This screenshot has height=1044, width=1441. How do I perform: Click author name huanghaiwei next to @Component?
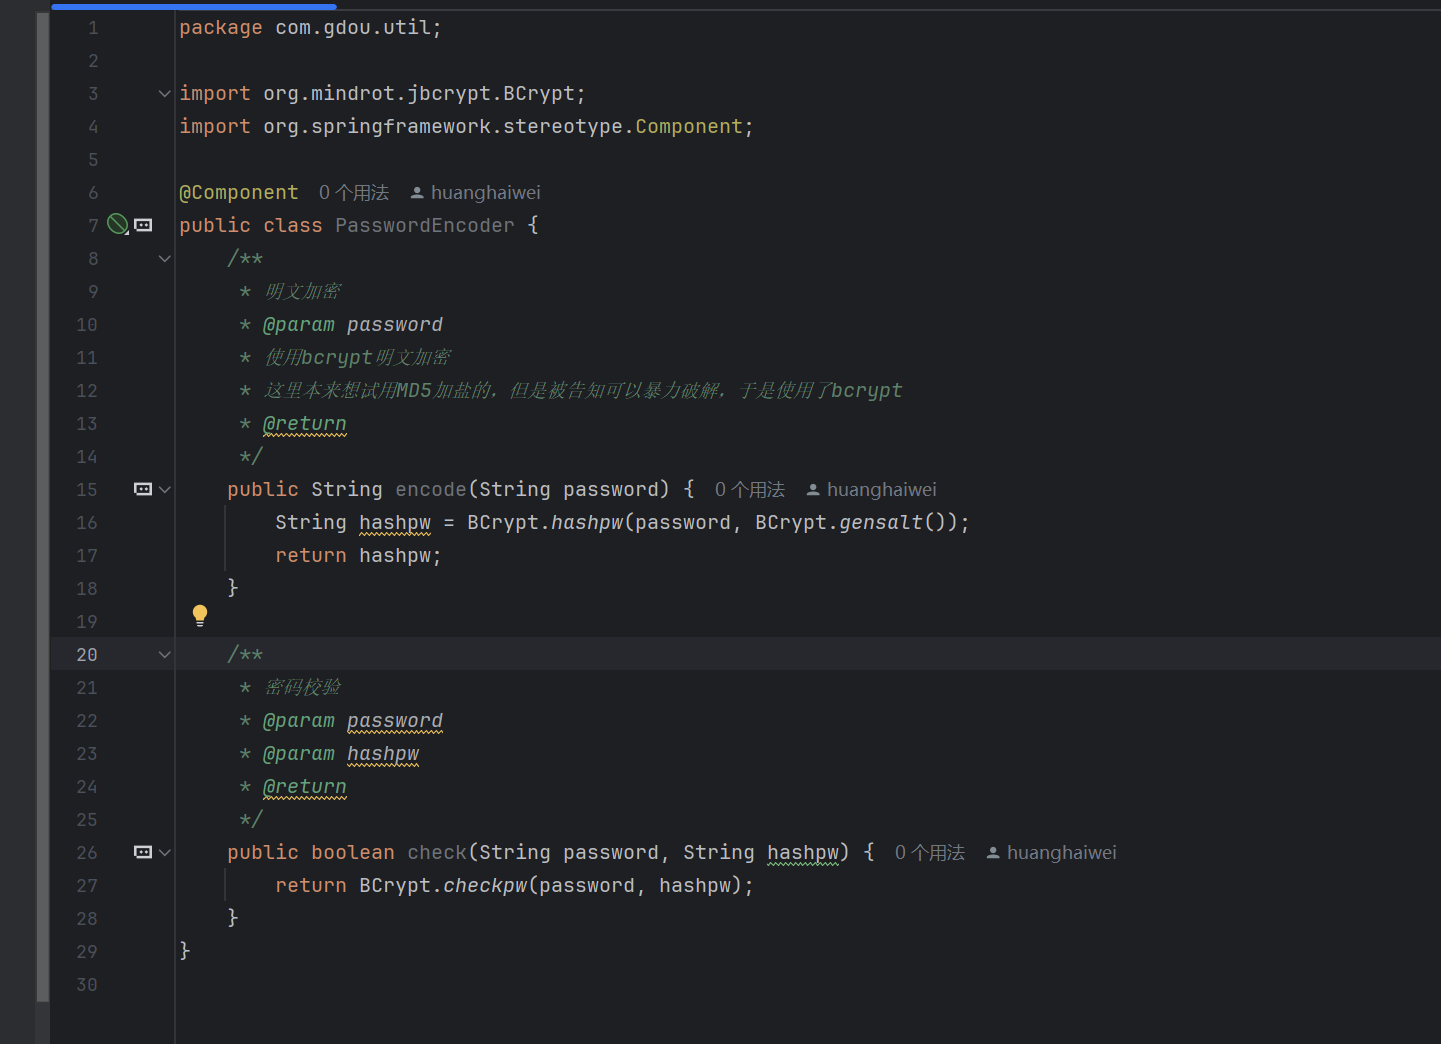(486, 192)
